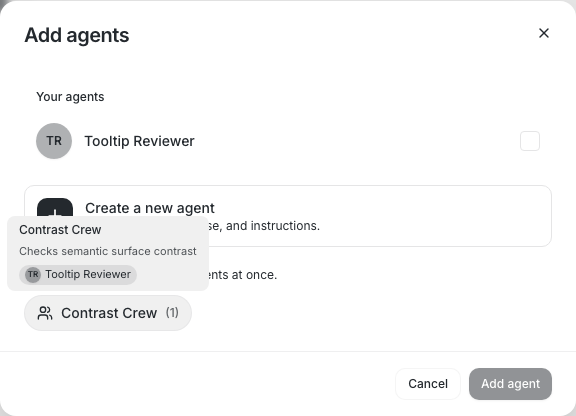The image size is (576, 416).
Task: Select the Tooltip Reviewer agent name
Action: [x=139, y=141]
